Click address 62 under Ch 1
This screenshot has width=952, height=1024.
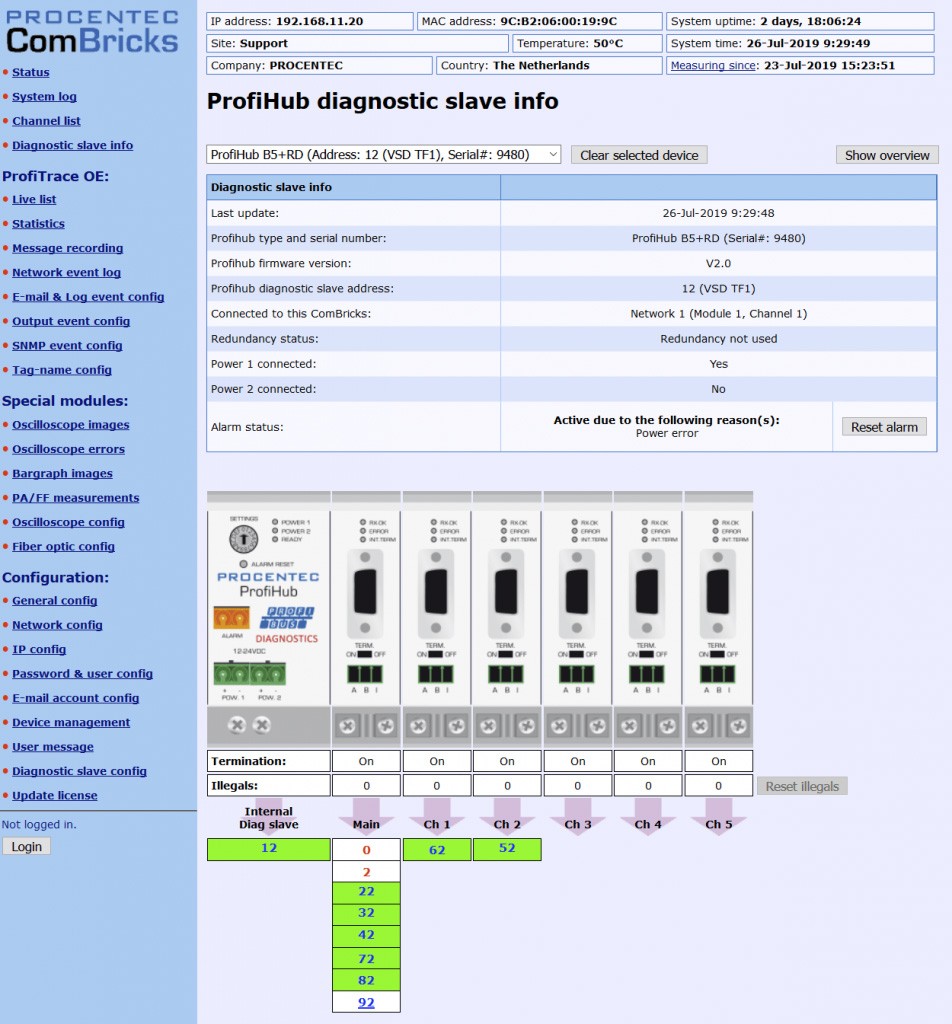coord(437,850)
